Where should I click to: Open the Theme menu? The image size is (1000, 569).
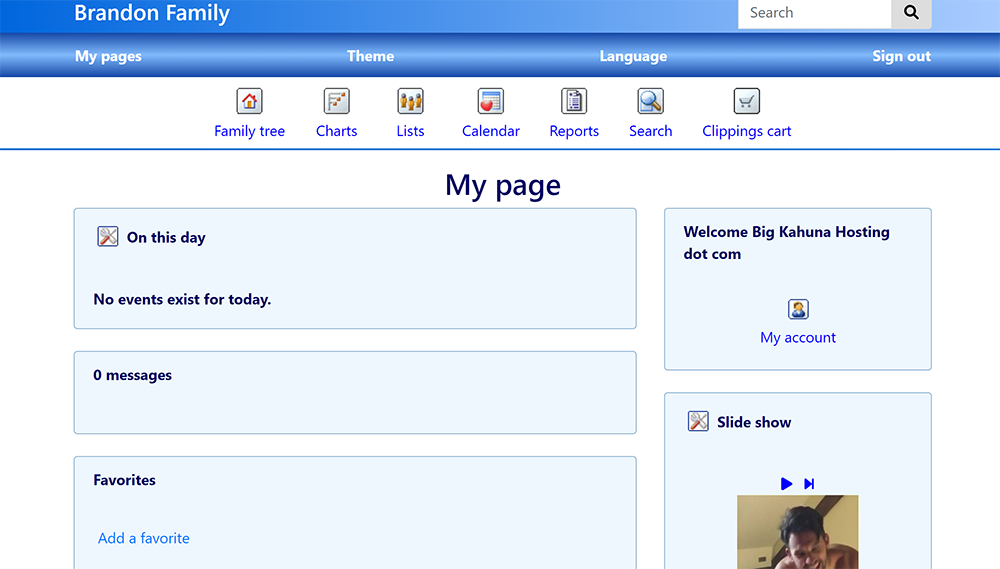click(371, 56)
